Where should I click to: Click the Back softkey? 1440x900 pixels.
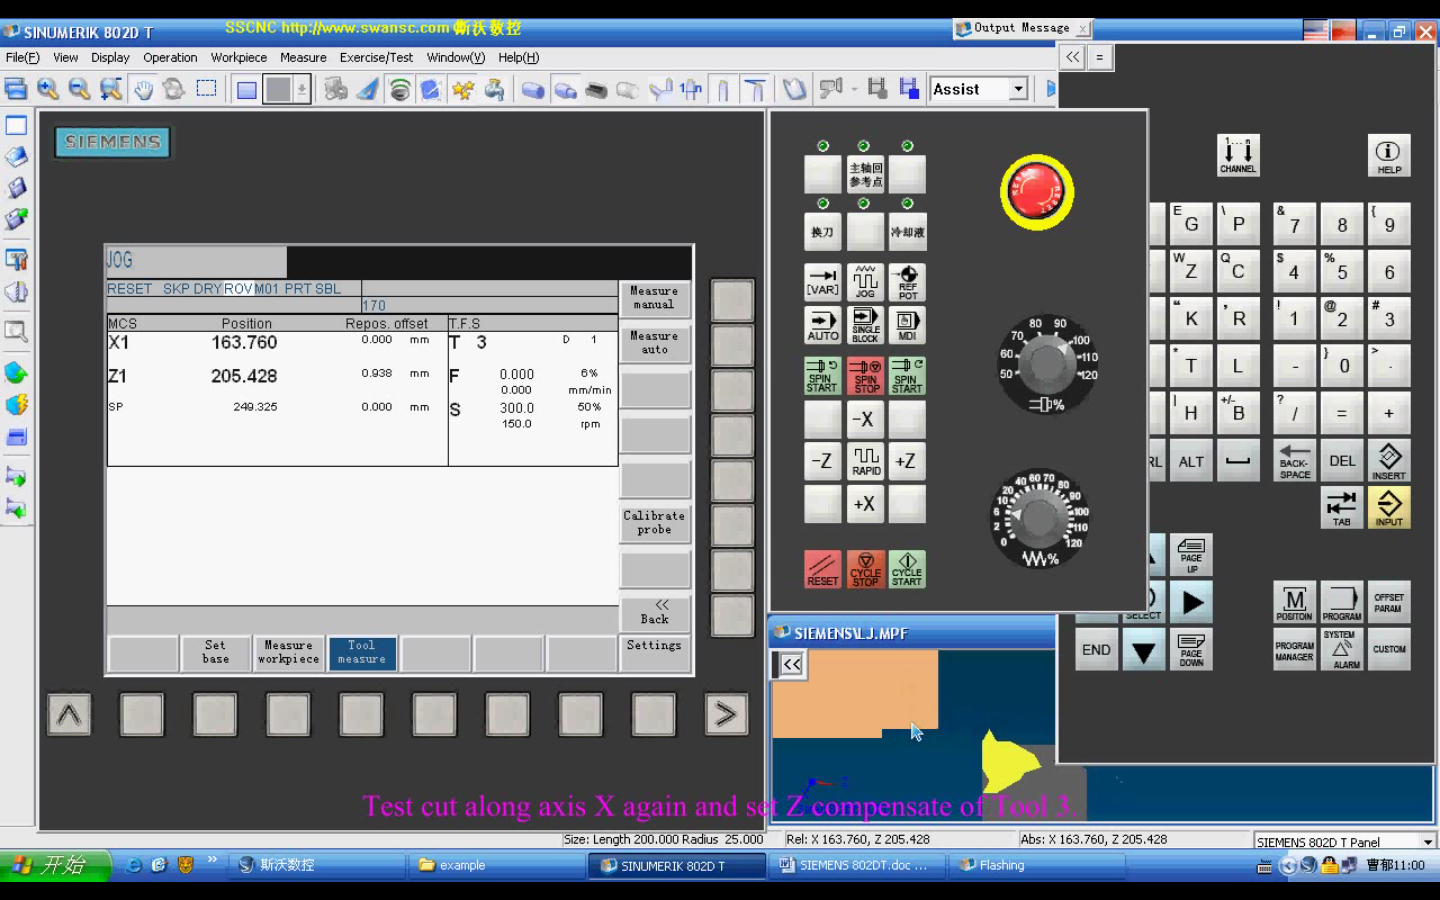coord(654,613)
